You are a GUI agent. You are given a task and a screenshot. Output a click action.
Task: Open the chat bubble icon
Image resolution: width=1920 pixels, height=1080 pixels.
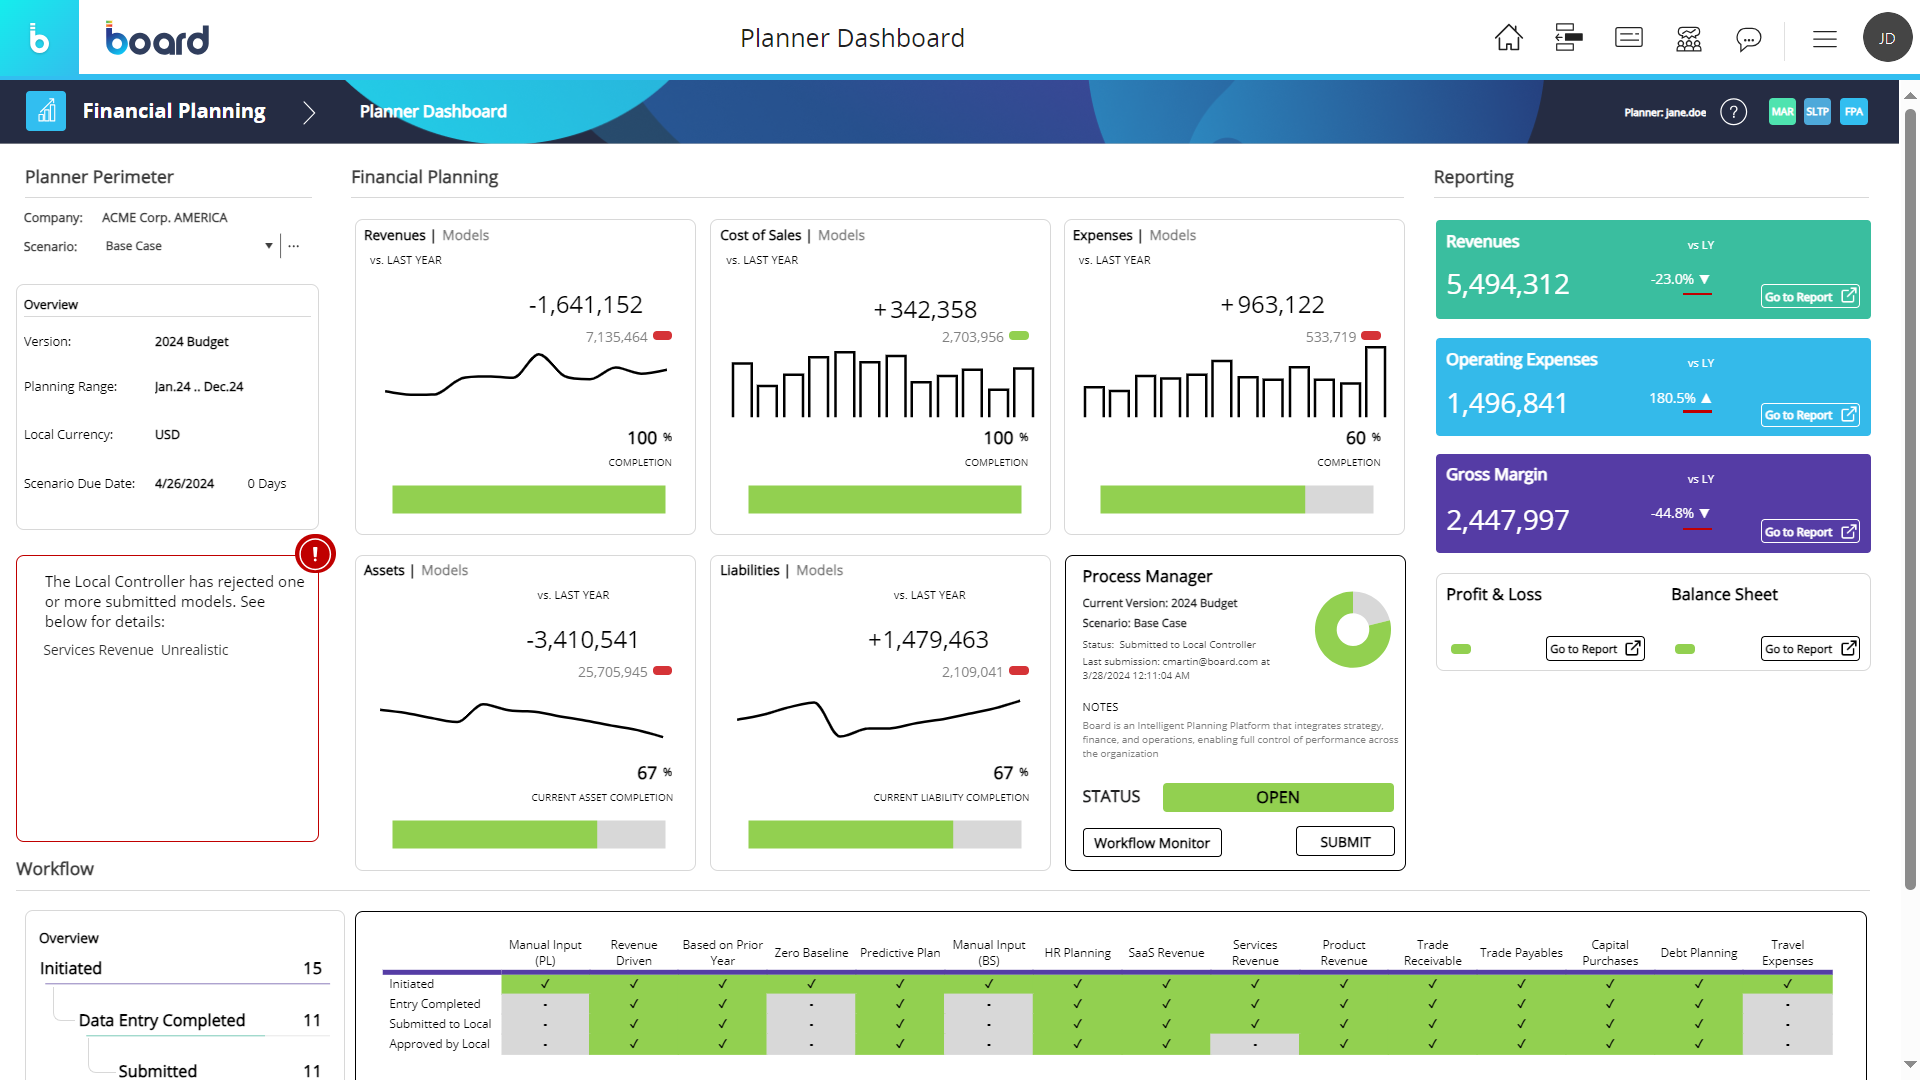[x=1749, y=38]
